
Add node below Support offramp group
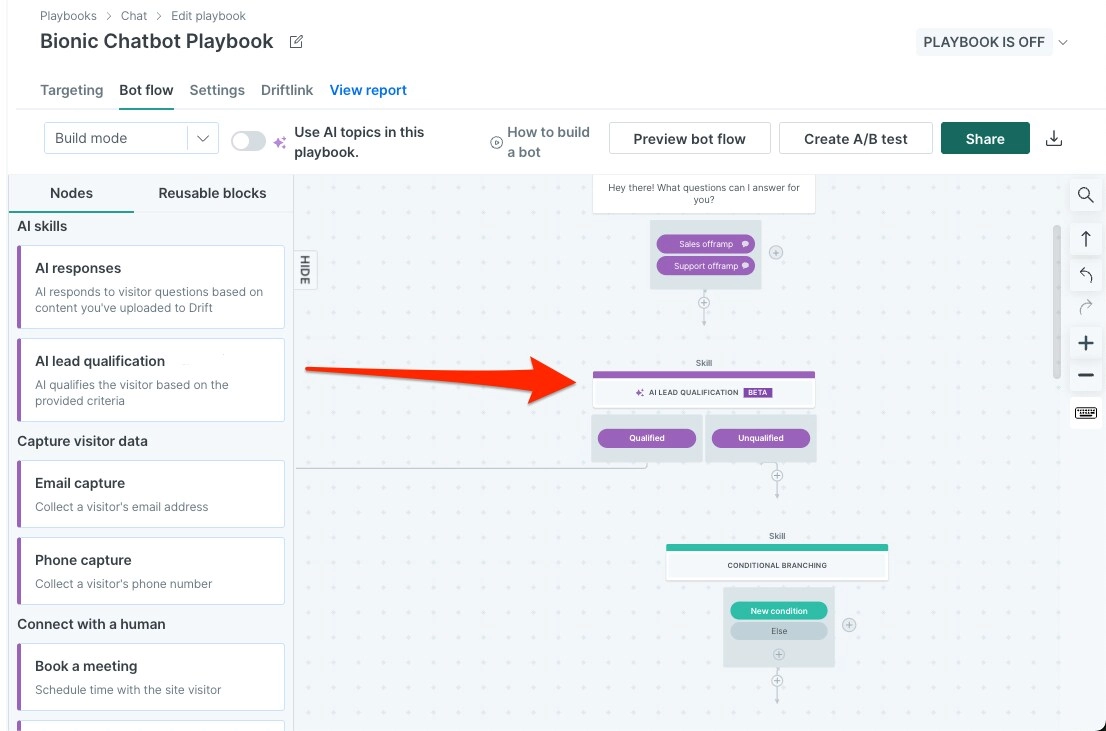pyautogui.click(x=703, y=303)
